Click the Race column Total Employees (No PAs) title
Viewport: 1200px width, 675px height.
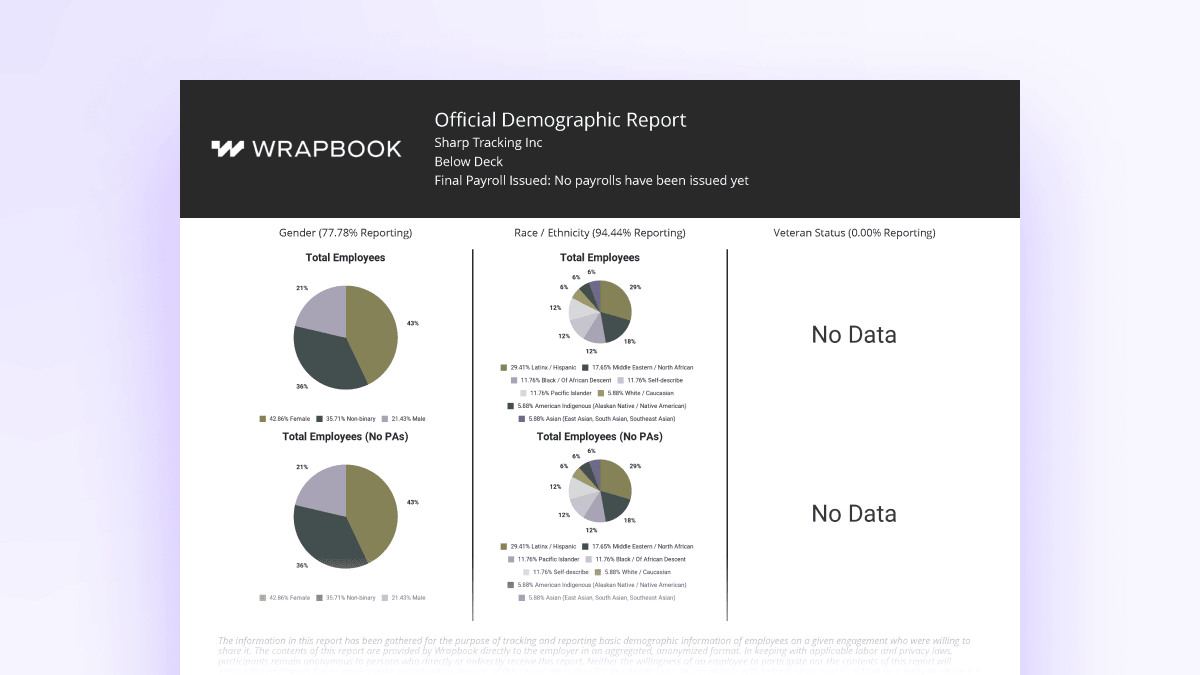click(600, 436)
